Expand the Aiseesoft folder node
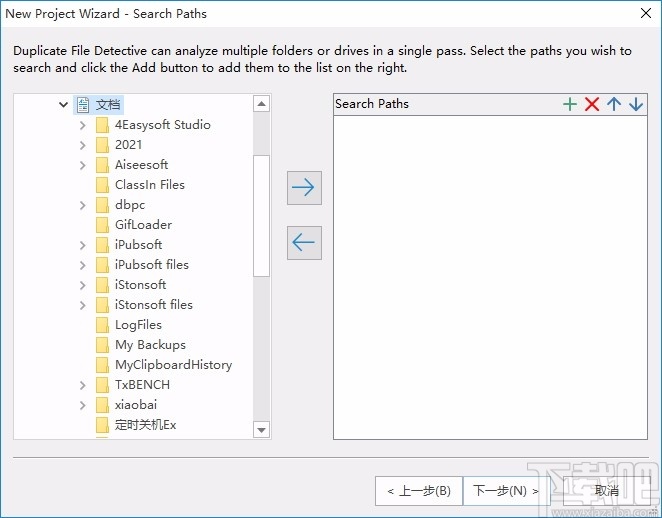Image resolution: width=662 pixels, height=518 pixels. [x=83, y=165]
